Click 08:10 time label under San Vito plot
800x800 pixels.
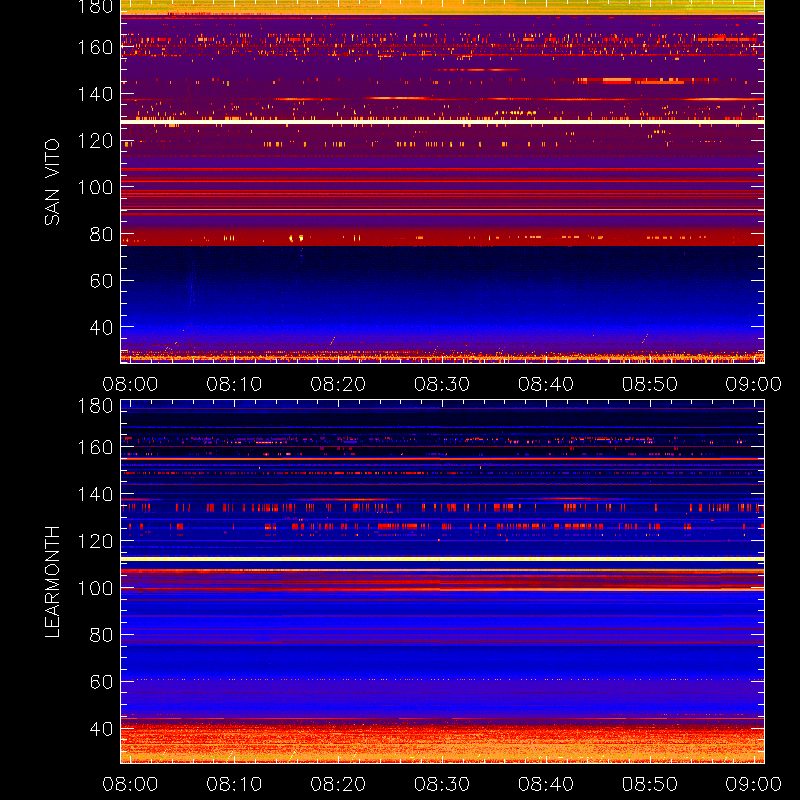(234, 384)
